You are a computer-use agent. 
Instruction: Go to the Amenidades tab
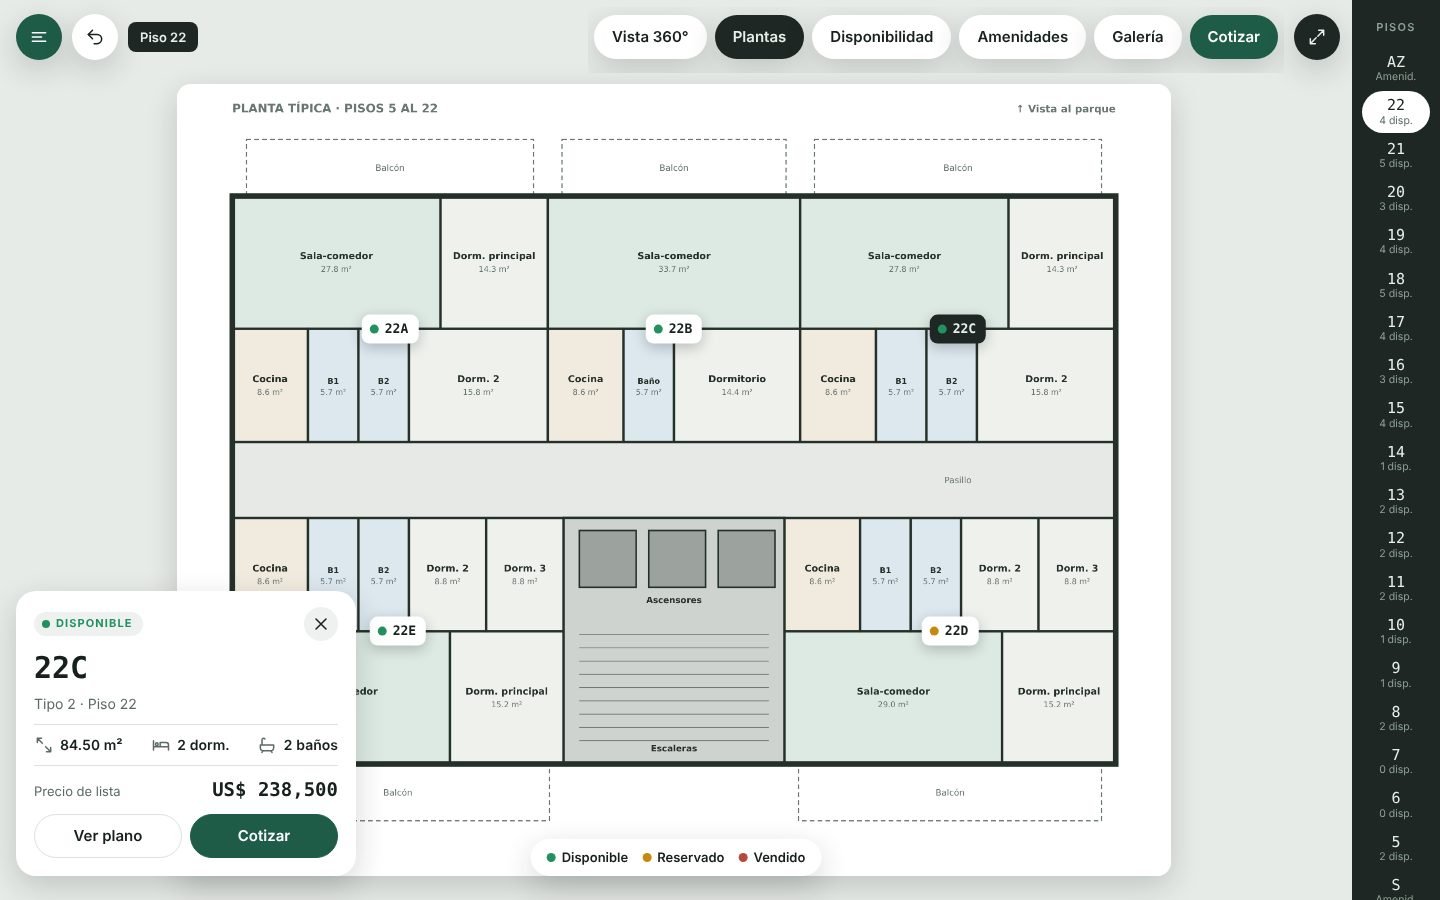pos(1022,37)
